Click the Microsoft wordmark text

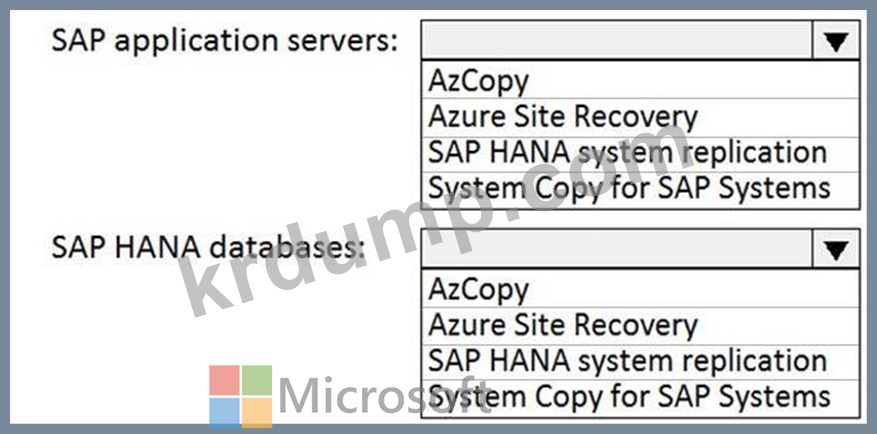click(385, 396)
